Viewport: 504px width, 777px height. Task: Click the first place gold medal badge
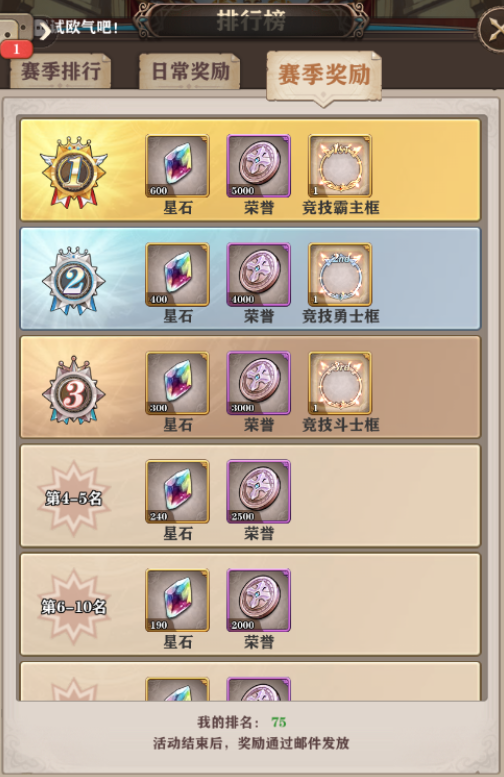click(x=74, y=172)
